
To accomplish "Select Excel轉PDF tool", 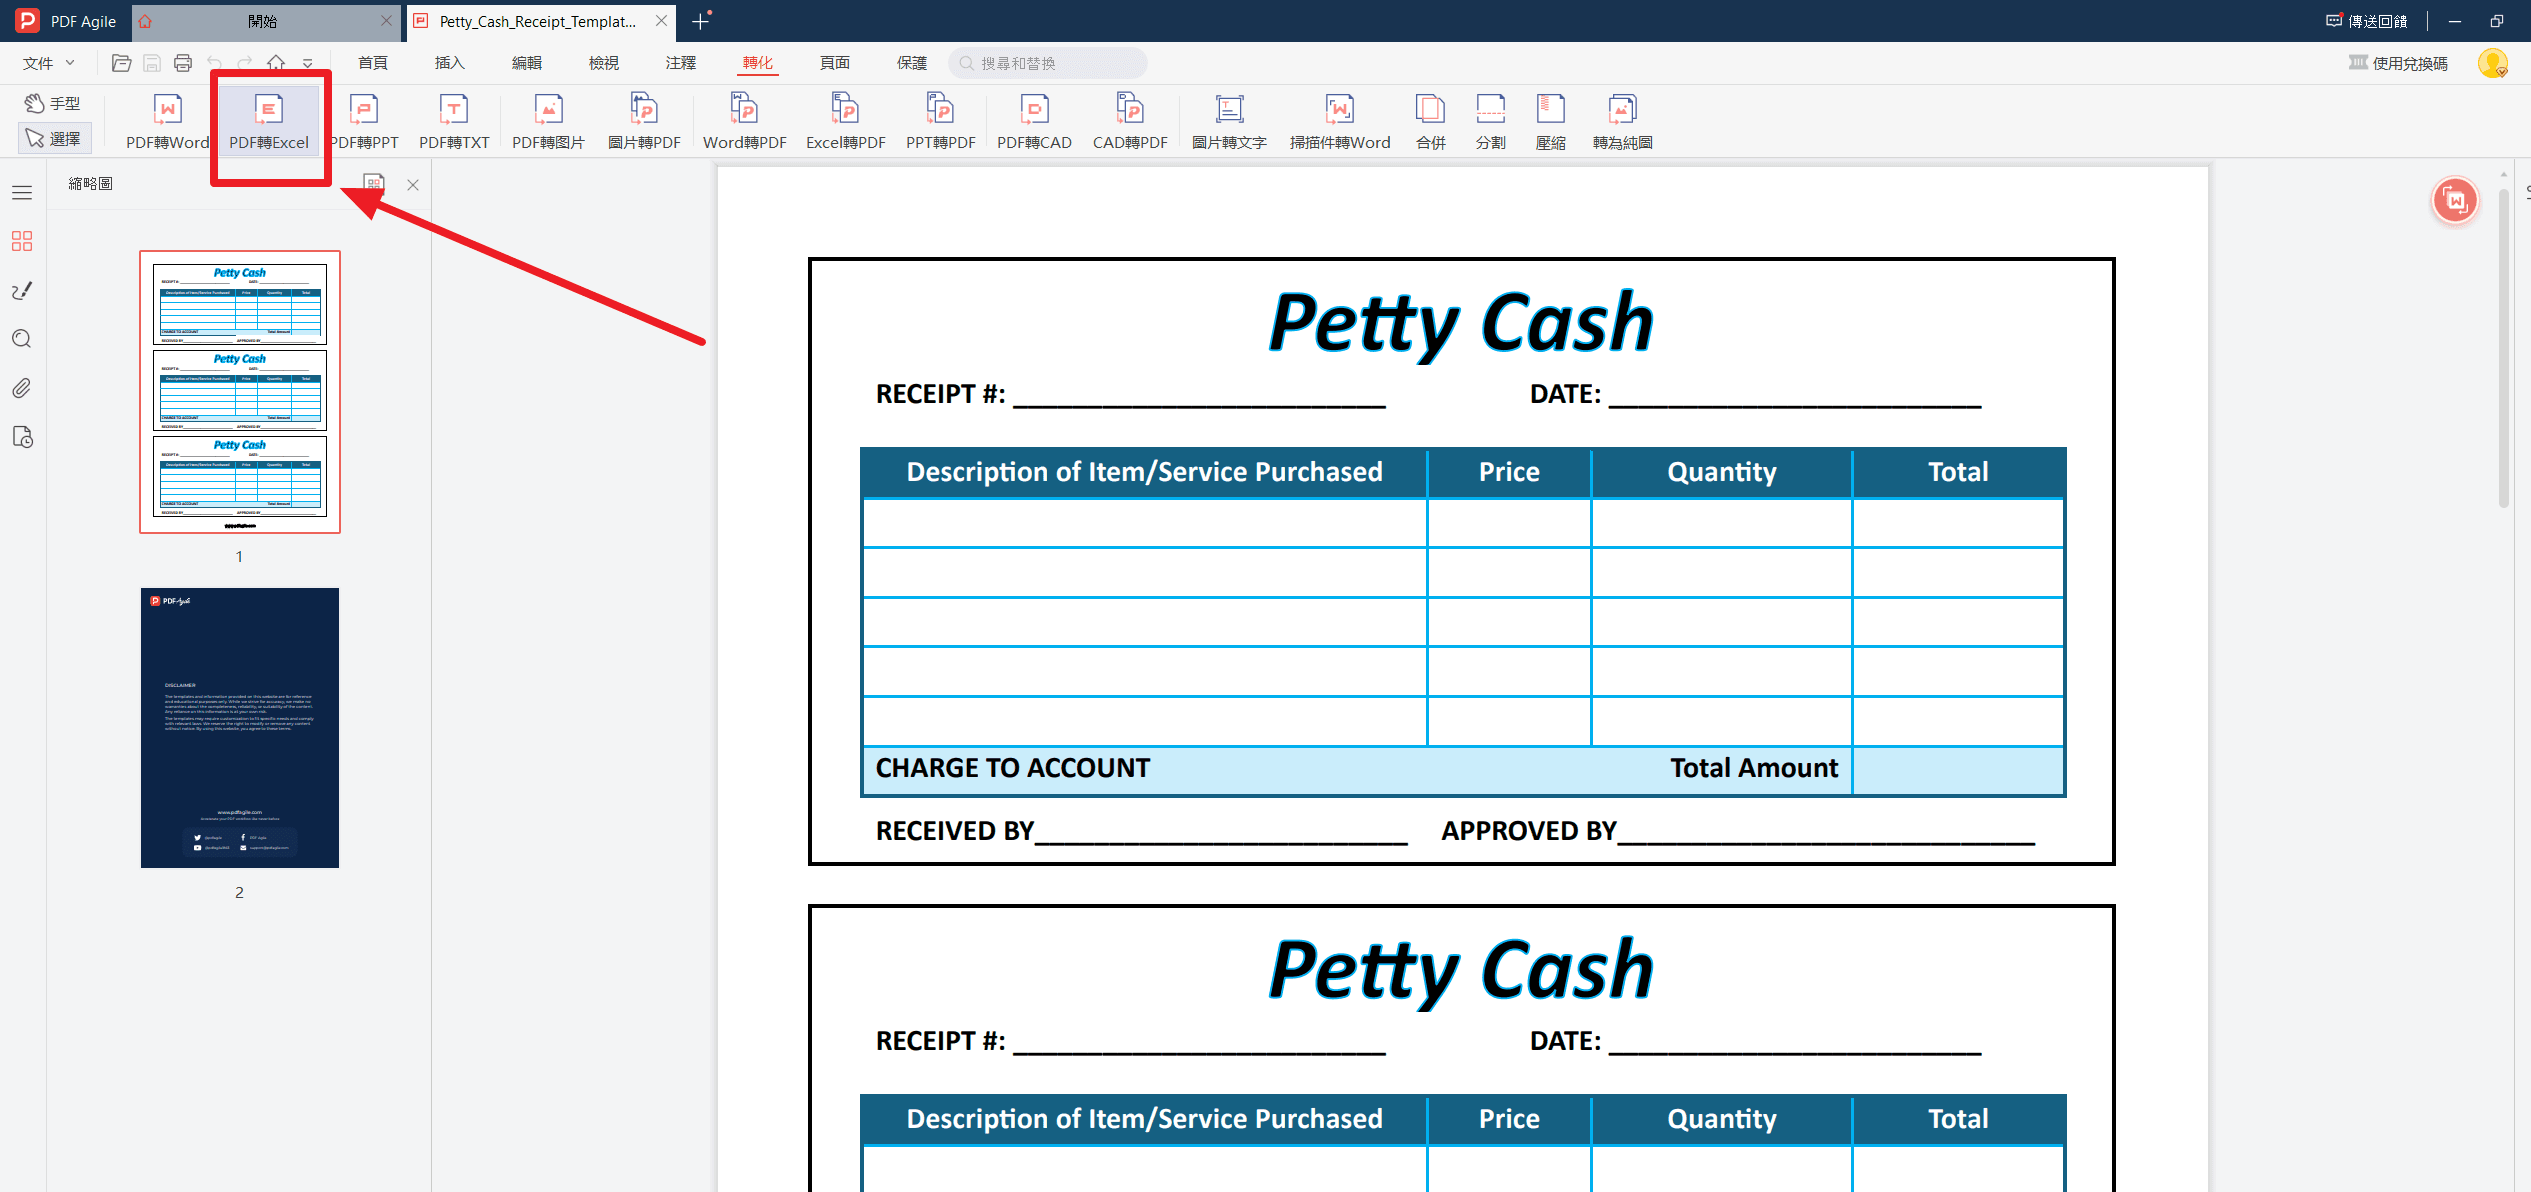I will (846, 122).
